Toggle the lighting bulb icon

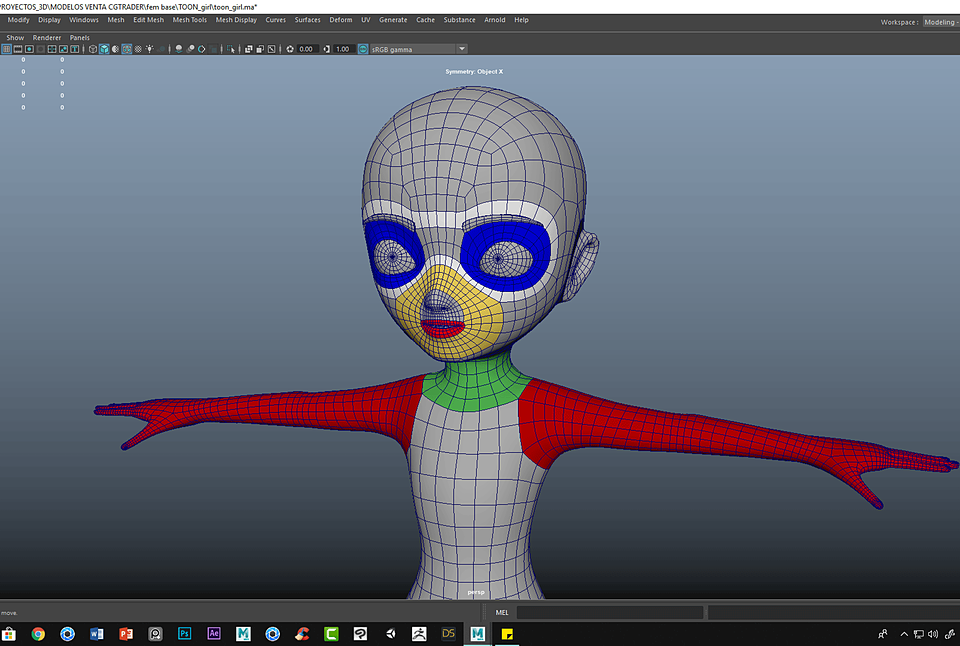point(149,48)
